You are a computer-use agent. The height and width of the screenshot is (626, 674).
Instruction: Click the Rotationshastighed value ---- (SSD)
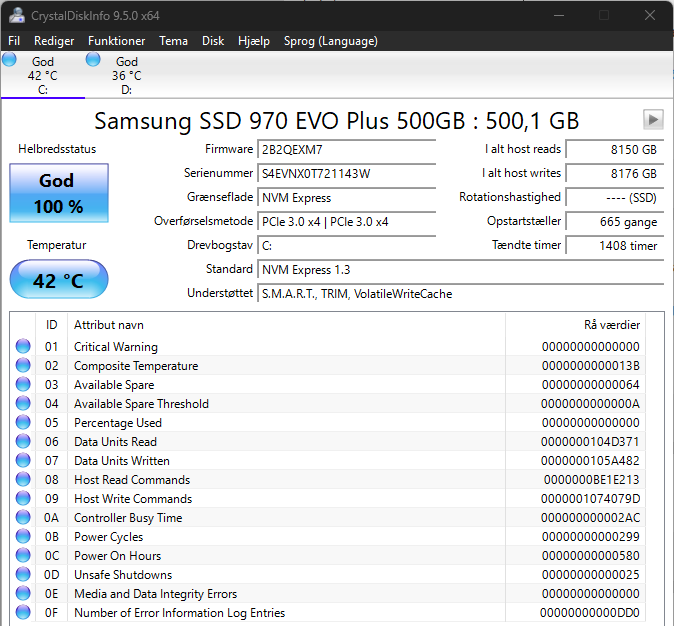click(615, 198)
